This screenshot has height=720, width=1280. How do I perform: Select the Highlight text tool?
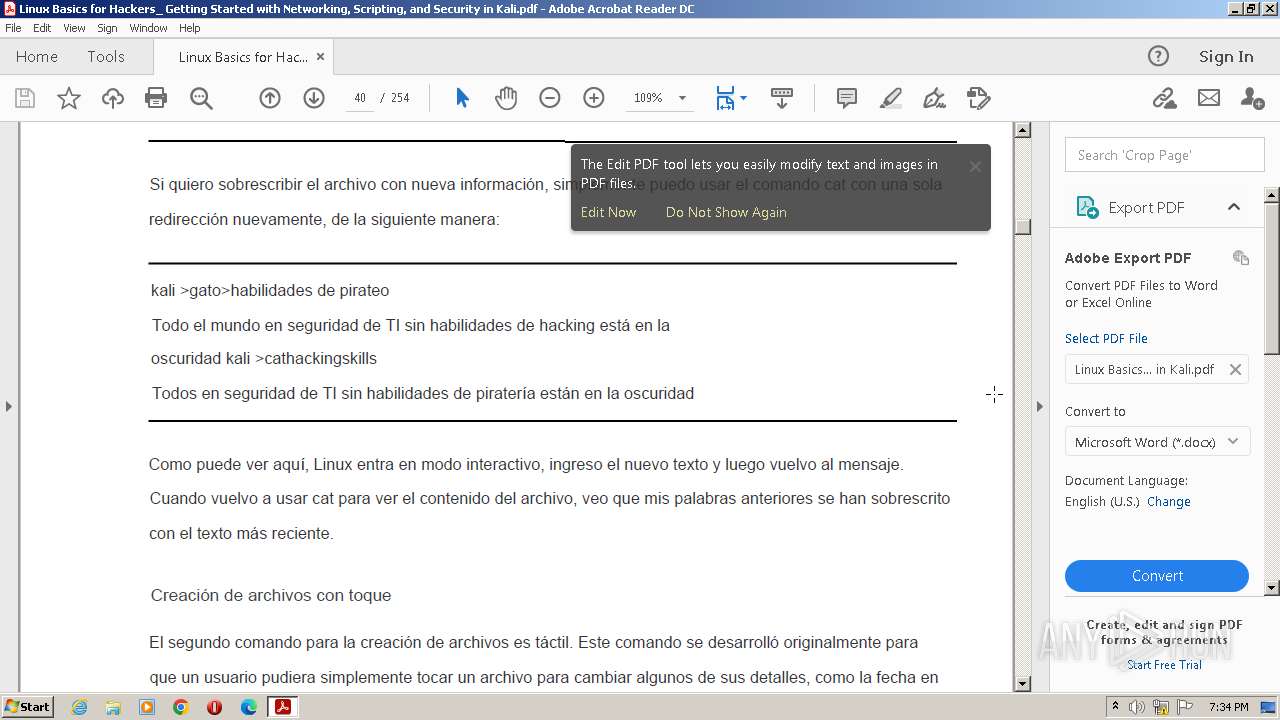pyautogui.click(x=890, y=98)
